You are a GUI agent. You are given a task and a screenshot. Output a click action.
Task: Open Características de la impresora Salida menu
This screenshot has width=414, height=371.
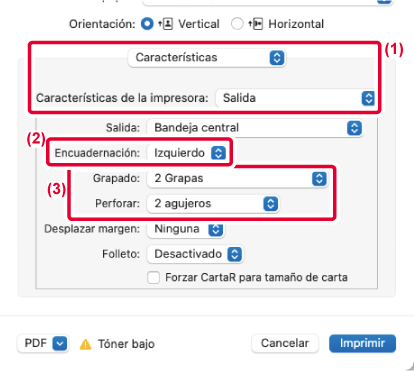(295, 98)
